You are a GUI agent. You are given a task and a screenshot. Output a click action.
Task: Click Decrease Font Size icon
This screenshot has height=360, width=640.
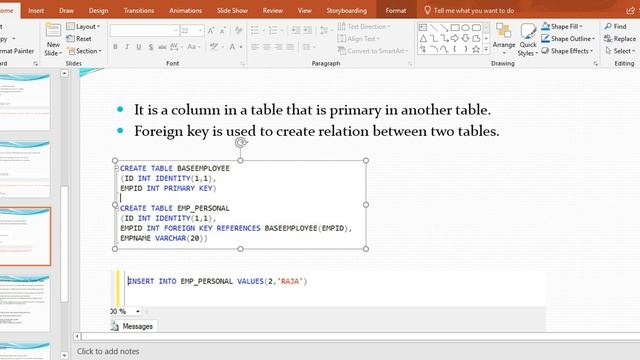coord(223,31)
